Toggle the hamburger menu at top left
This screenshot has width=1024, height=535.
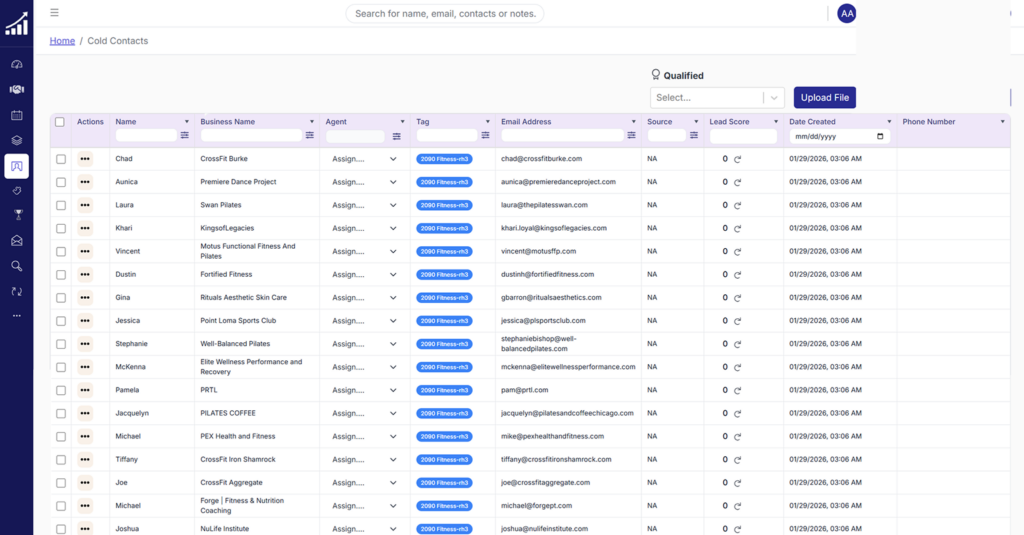click(54, 13)
